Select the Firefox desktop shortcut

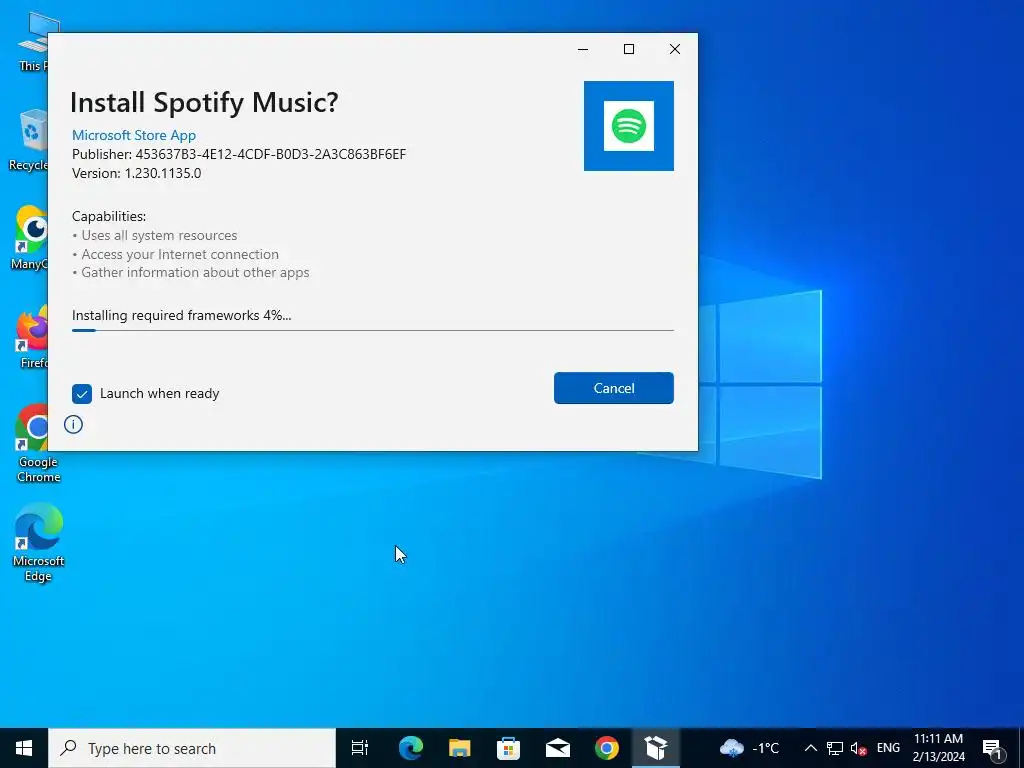[32, 338]
